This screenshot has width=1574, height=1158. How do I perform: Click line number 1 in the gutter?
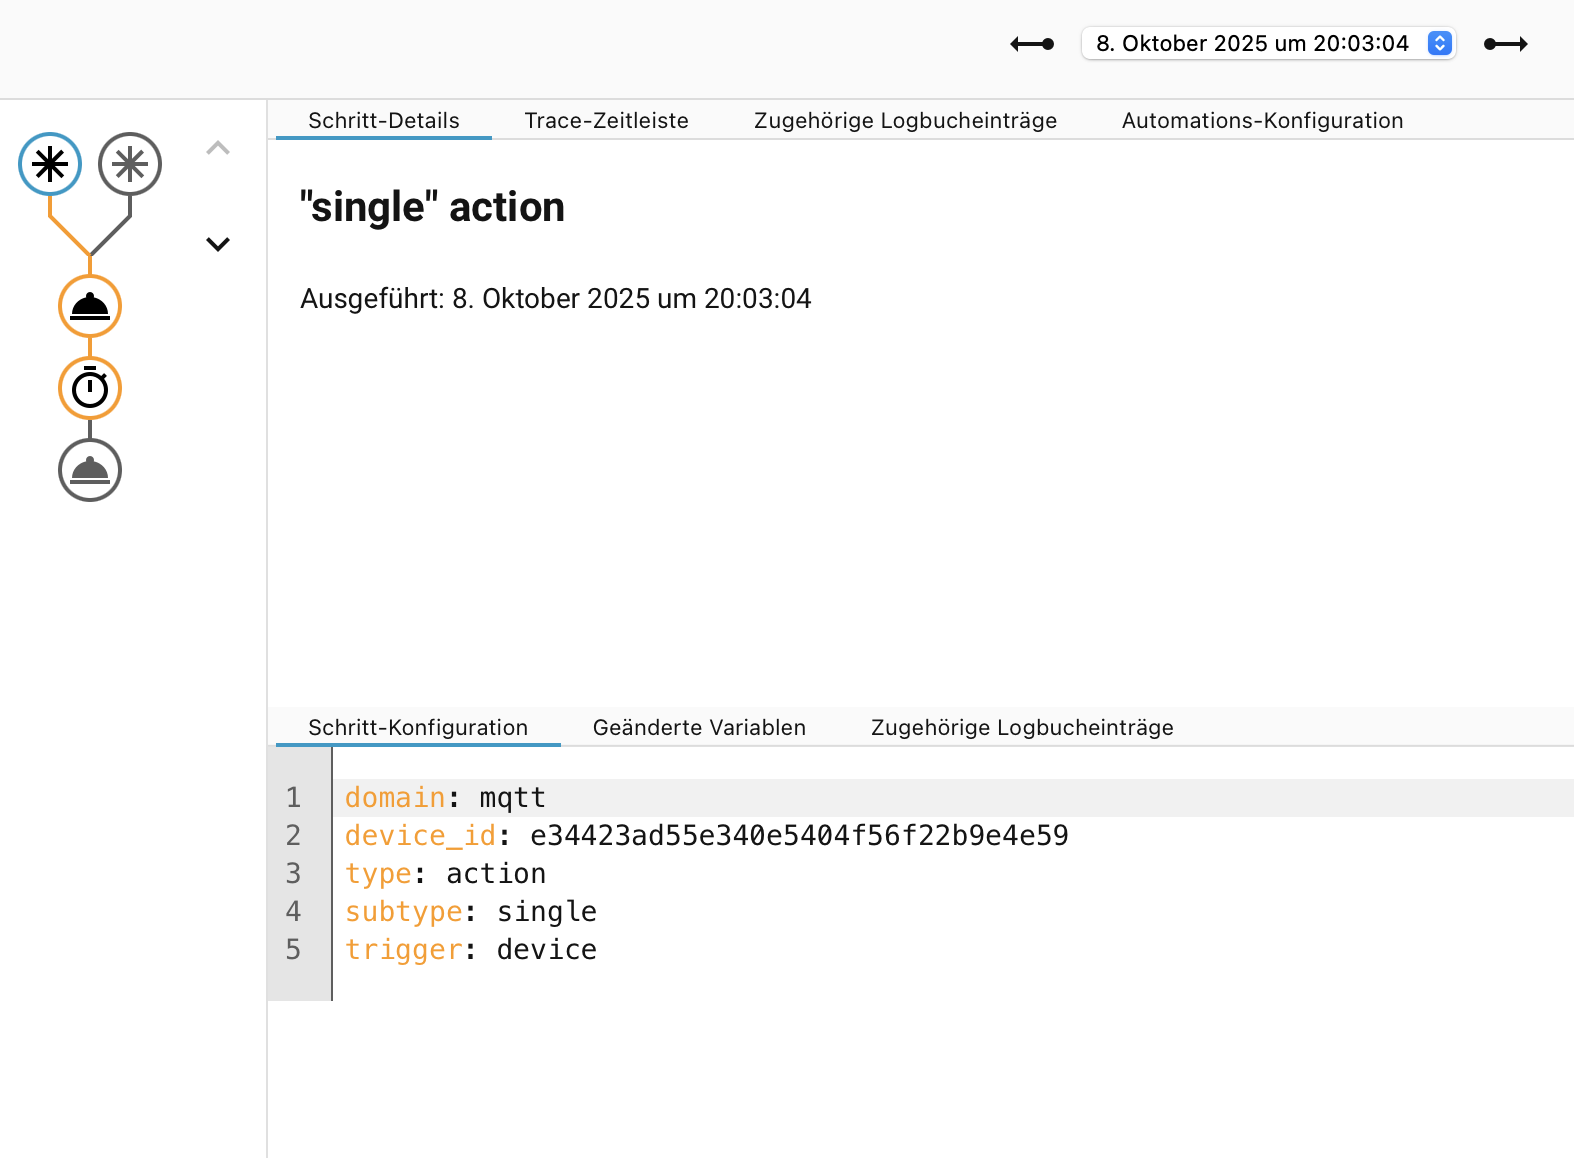293,798
